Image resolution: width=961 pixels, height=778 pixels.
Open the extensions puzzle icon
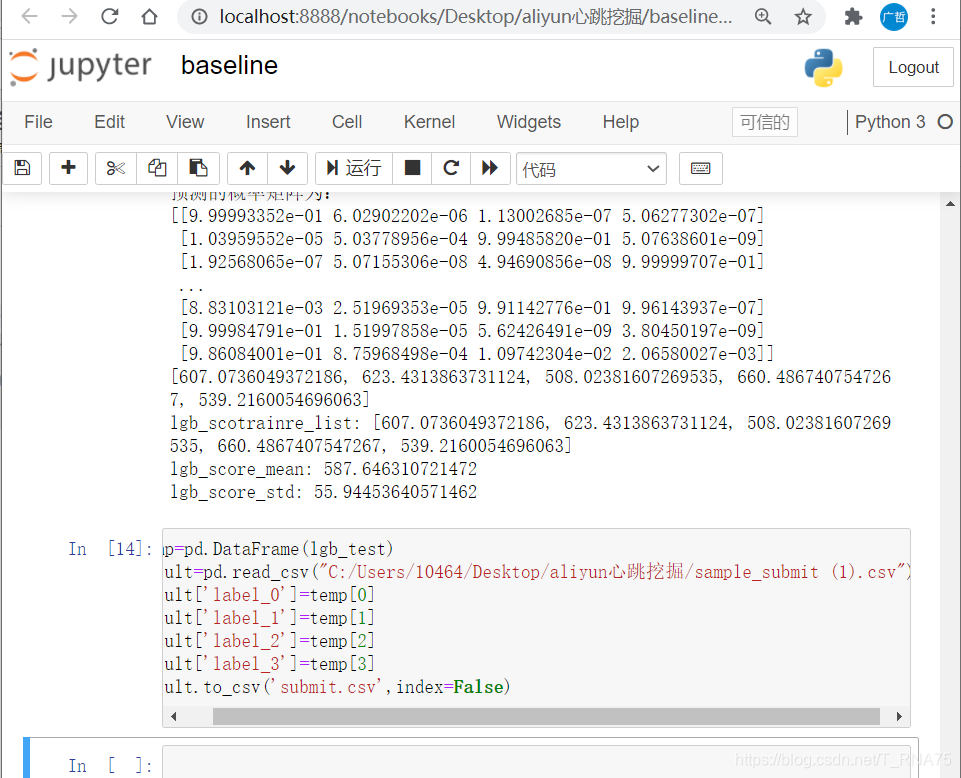click(853, 17)
